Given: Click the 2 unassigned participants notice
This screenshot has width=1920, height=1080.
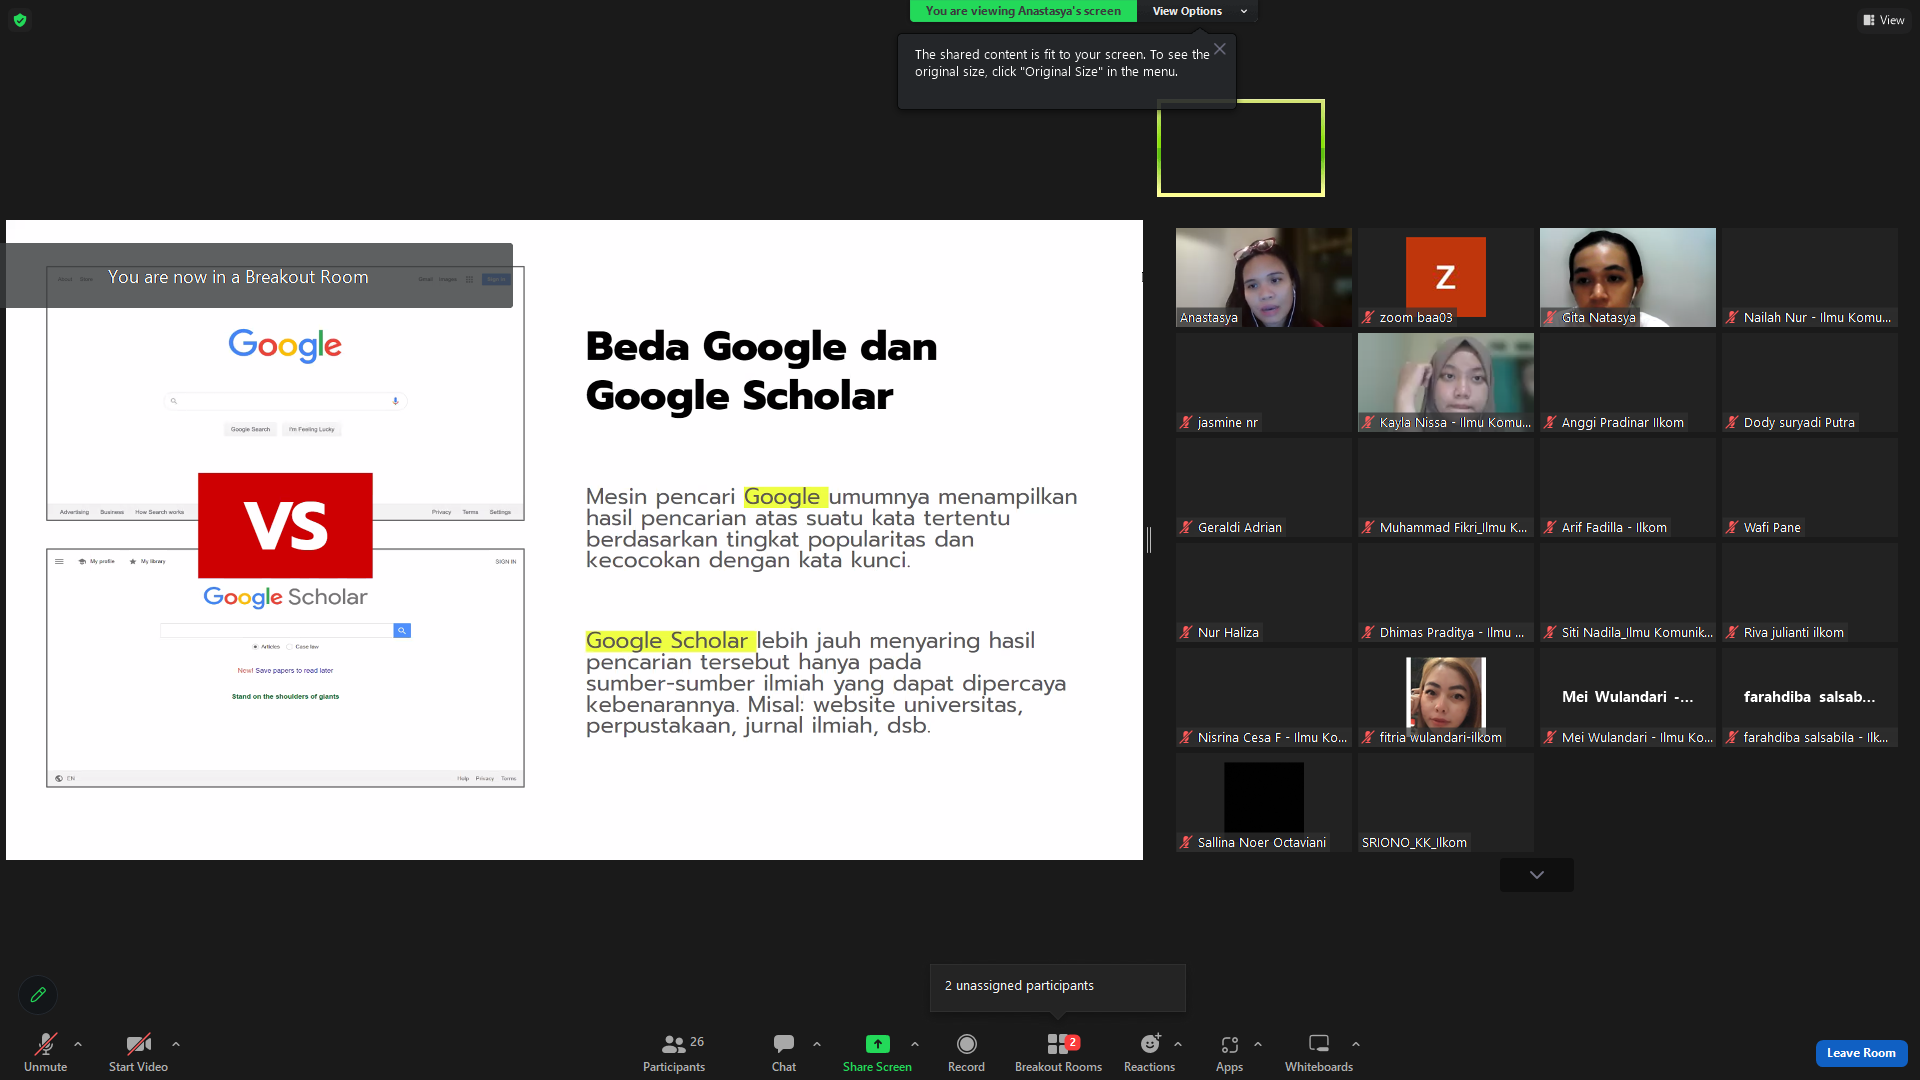Looking at the screenshot, I should [x=1058, y=987].
